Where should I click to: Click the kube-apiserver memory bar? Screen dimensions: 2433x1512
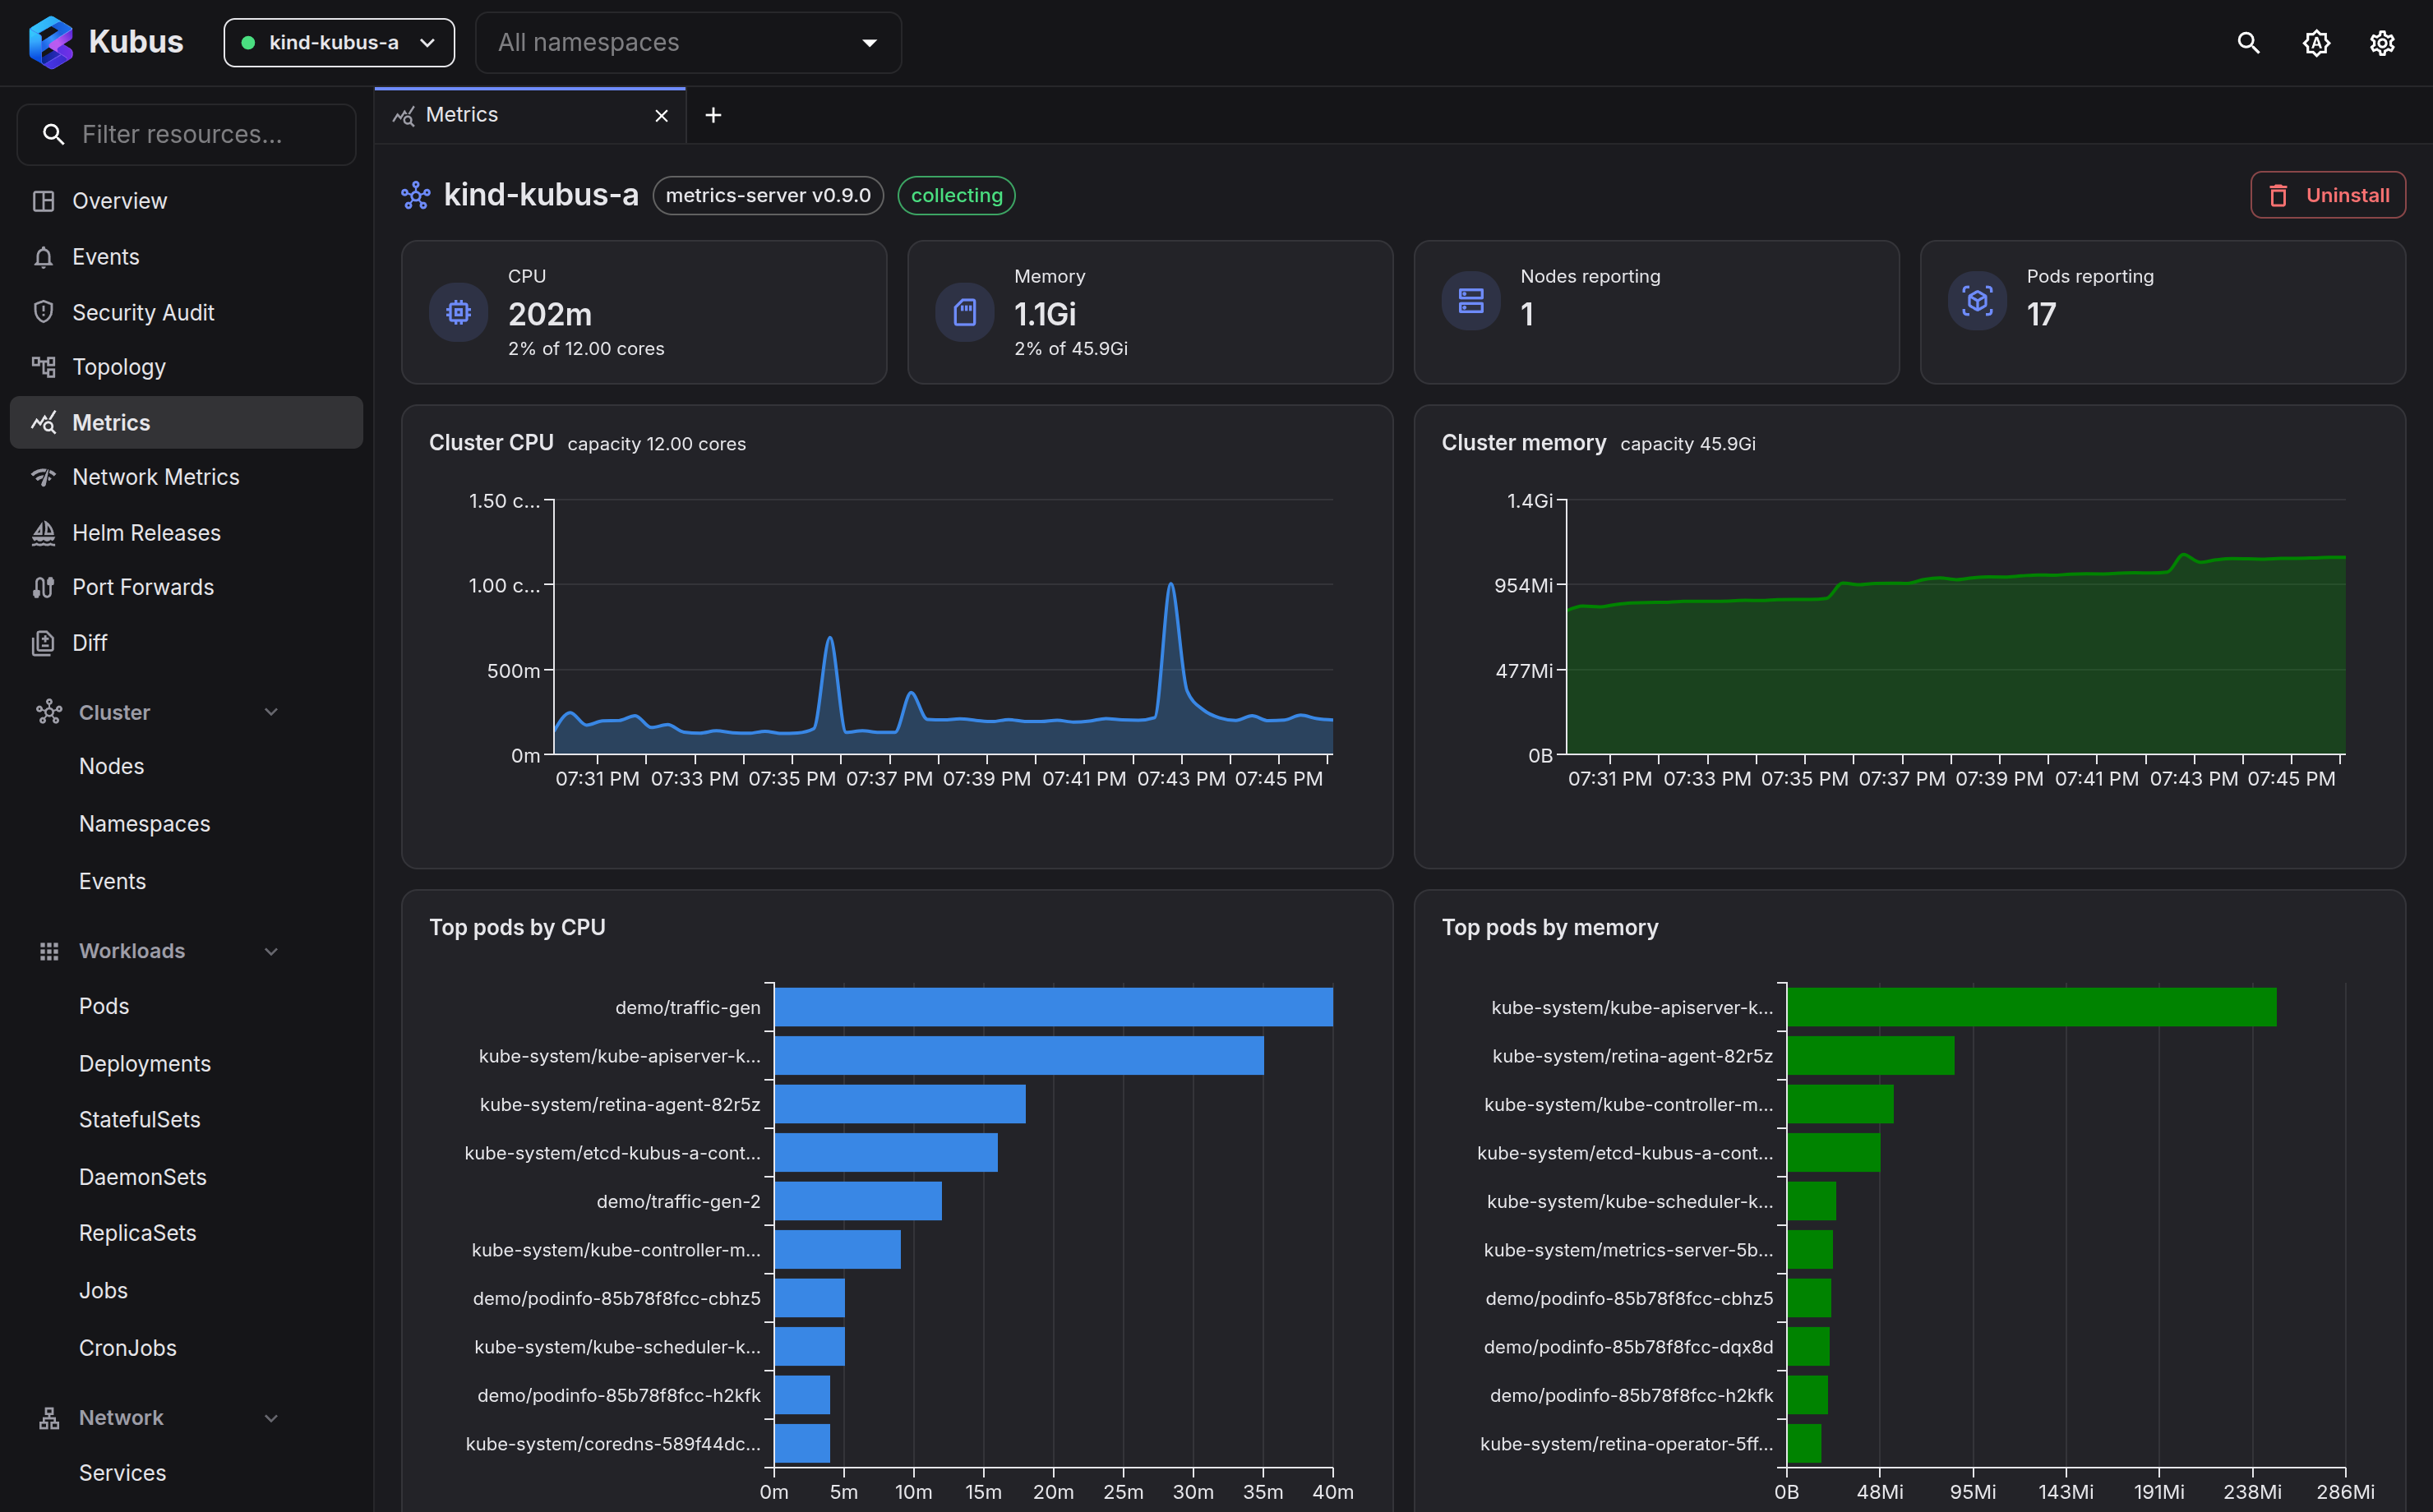2032,1007
